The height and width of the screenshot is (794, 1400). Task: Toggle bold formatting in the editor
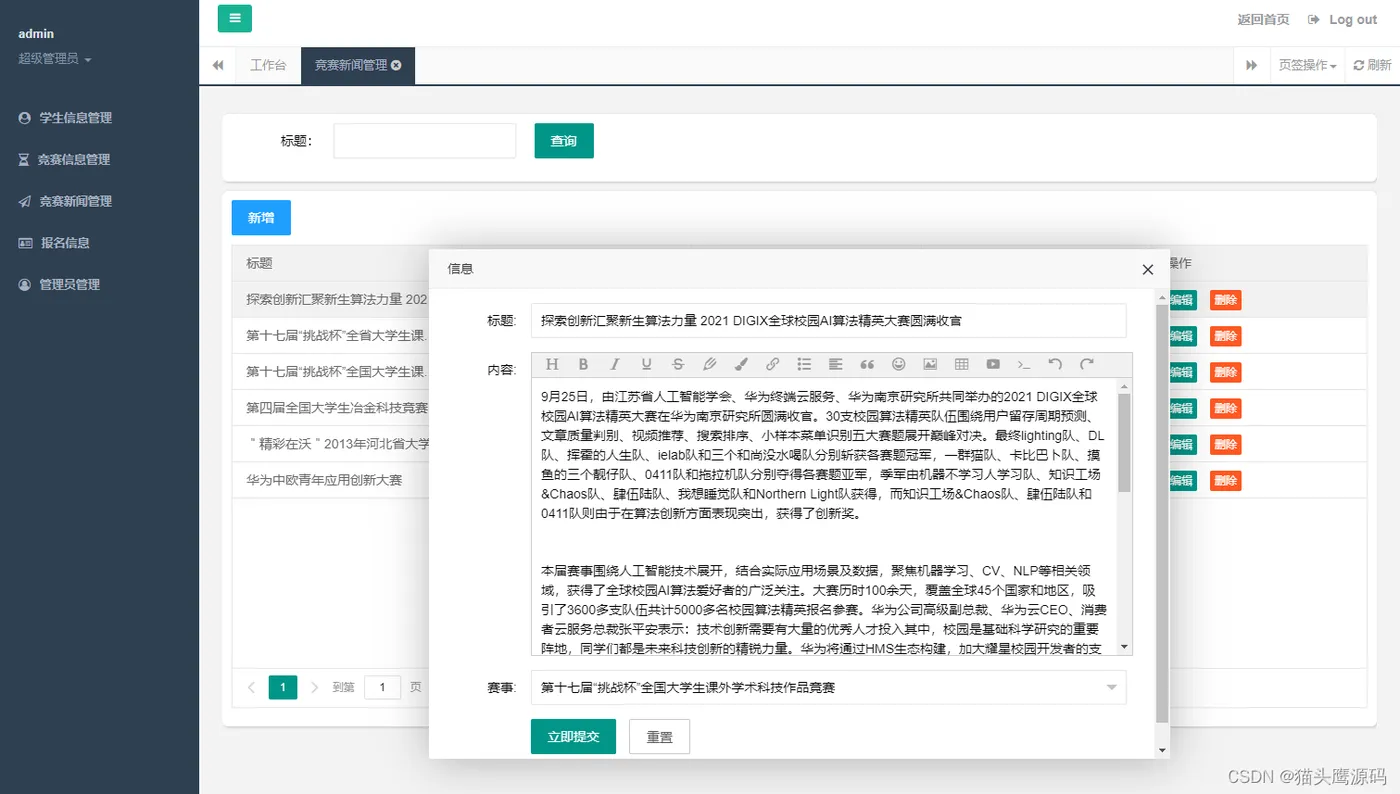pyautogui.click(x=583, y=364)
